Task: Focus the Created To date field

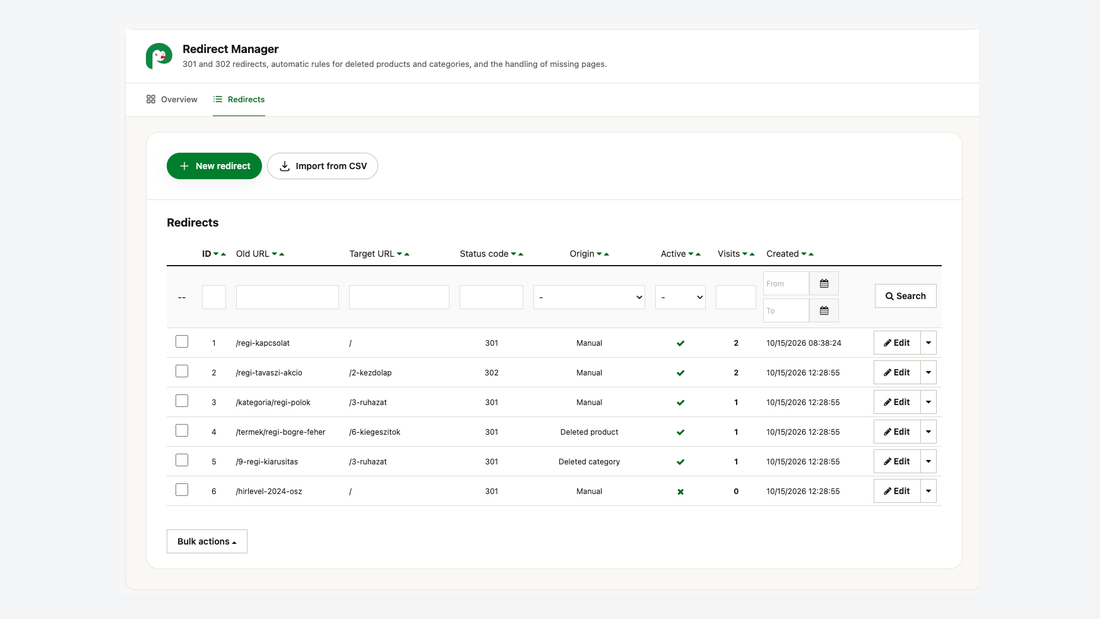Action: (786, 310)
